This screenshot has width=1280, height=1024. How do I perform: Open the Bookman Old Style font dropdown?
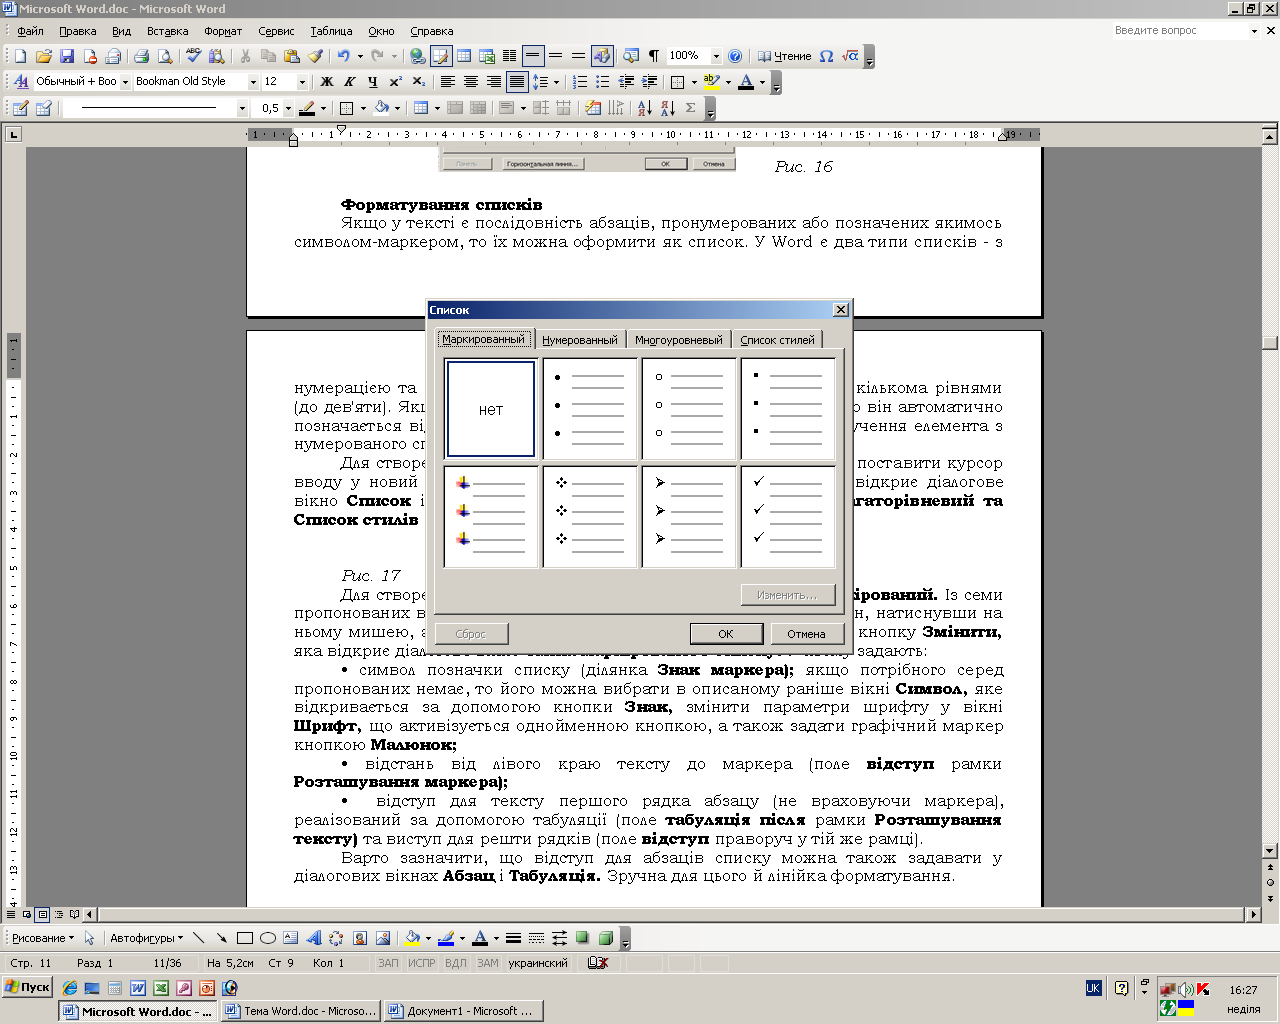pos(253,82)
